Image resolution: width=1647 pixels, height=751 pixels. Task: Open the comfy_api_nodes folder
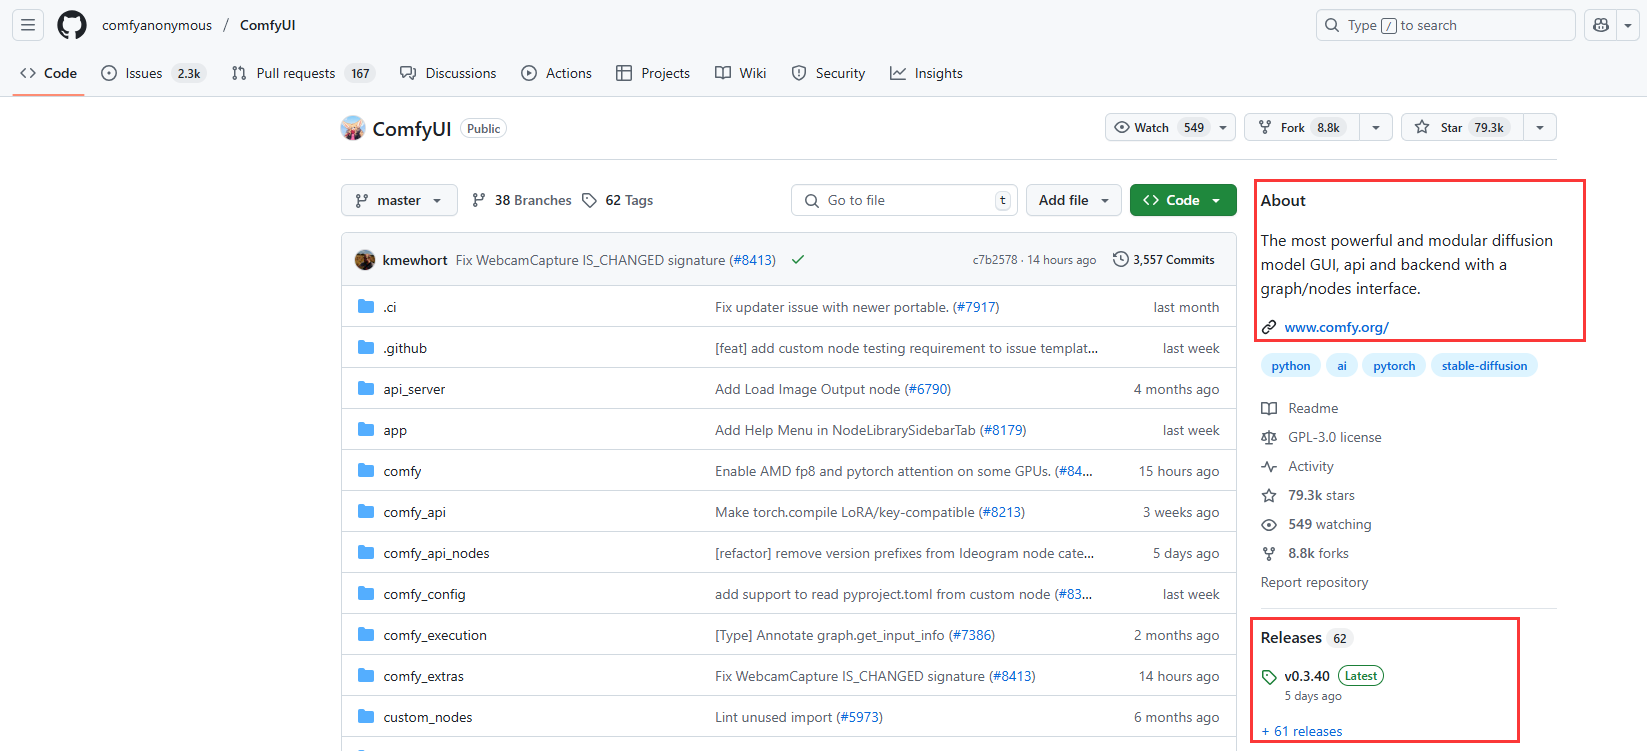pyautogui.click(x=436, y=553)
